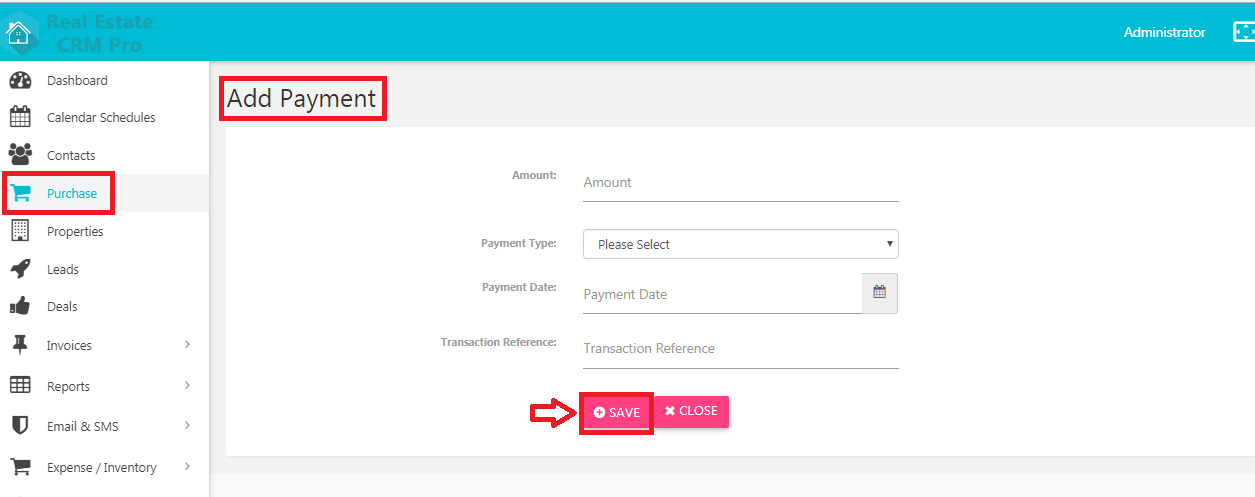Expand the Invoices submenu chevron
This screenshot has width=1255, height=497.
187,345
